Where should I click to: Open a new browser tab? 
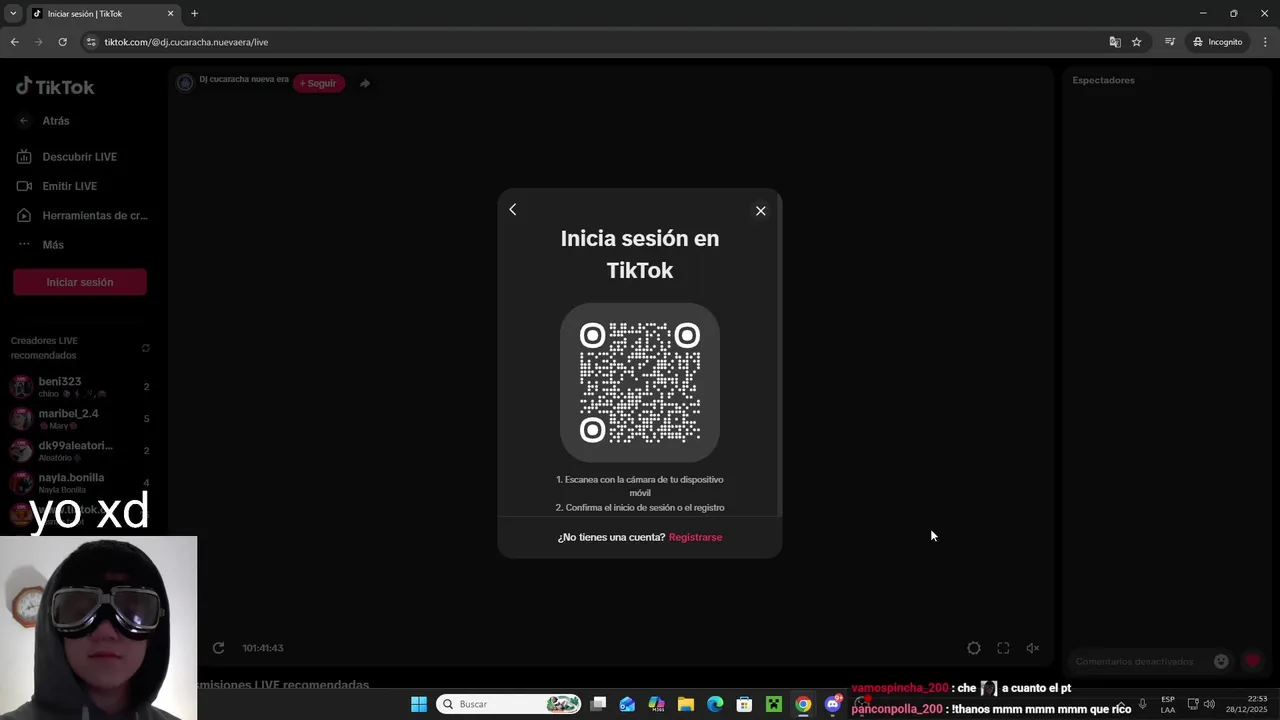click(194, 14)
